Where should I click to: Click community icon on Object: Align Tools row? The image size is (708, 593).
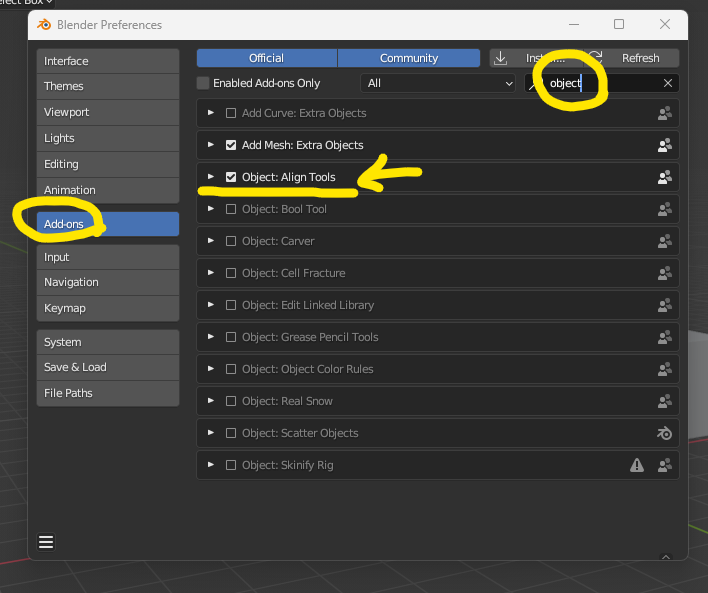[x=665, y=177]
